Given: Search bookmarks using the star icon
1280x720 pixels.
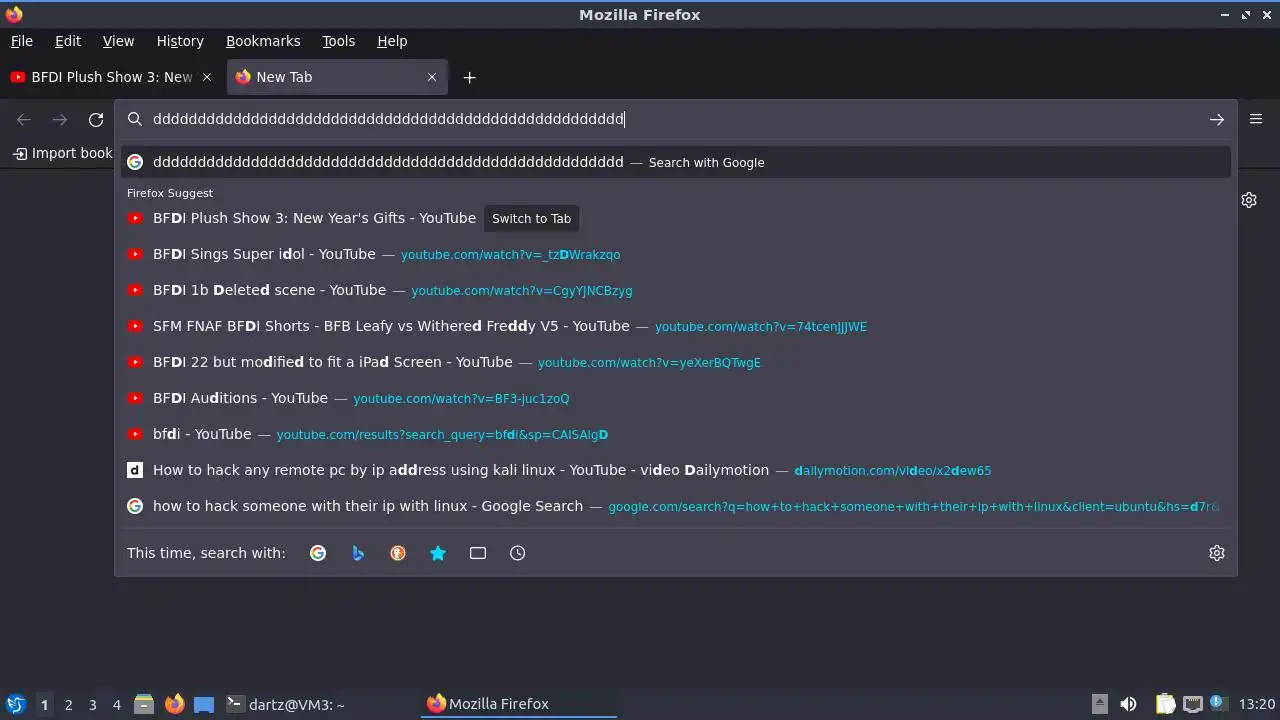Looking at the screenshot, I should pyautogui.click(x=438, y=553).
